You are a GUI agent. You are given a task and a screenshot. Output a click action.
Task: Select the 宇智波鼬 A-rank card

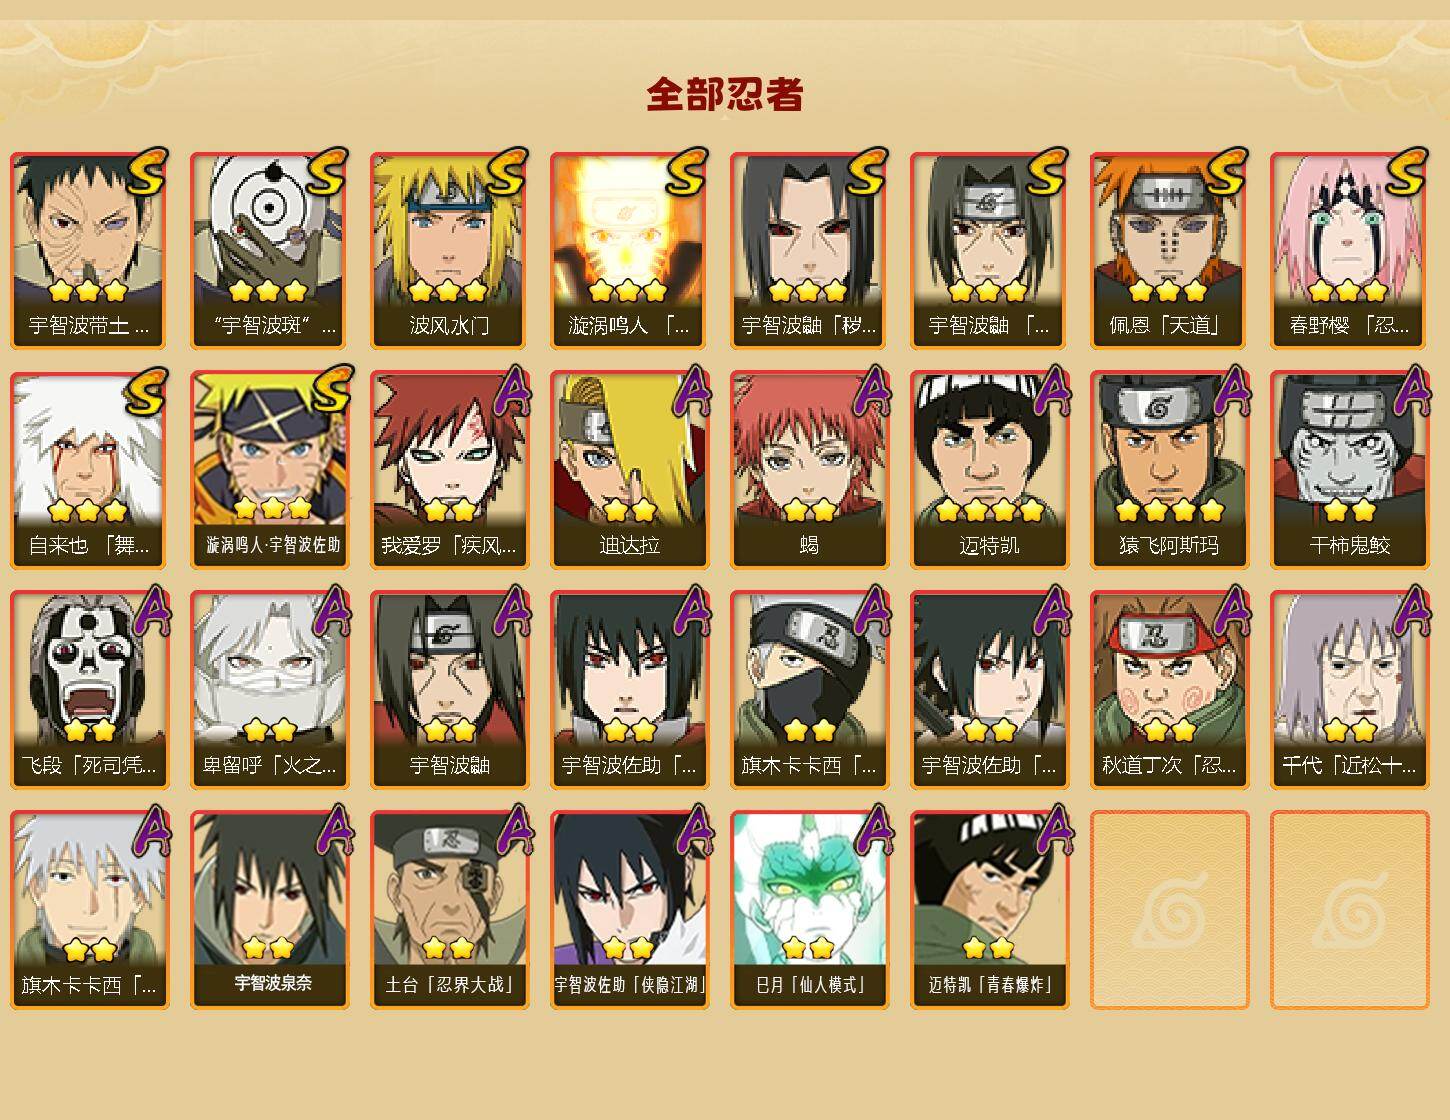[449, 690]
